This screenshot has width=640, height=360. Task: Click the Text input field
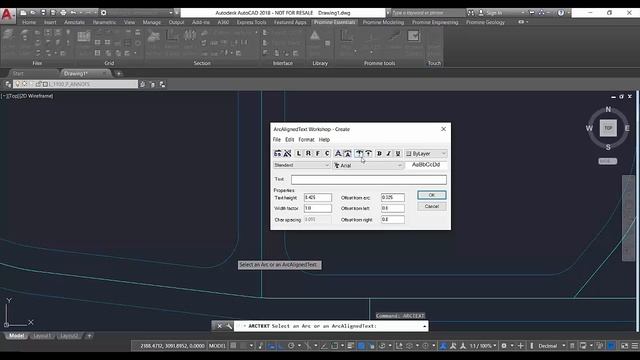click(369, 180)
